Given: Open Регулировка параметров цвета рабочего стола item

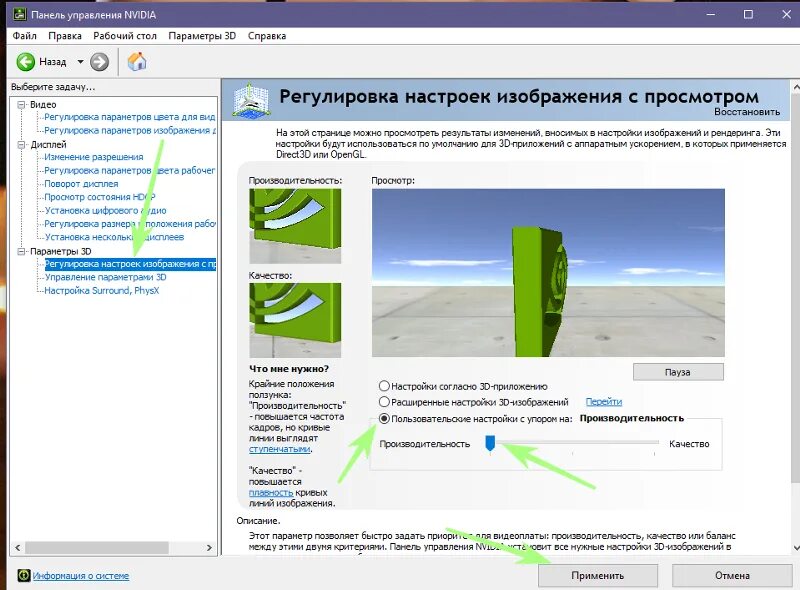Looking at the screenshot, I should (x=130, y=170).
